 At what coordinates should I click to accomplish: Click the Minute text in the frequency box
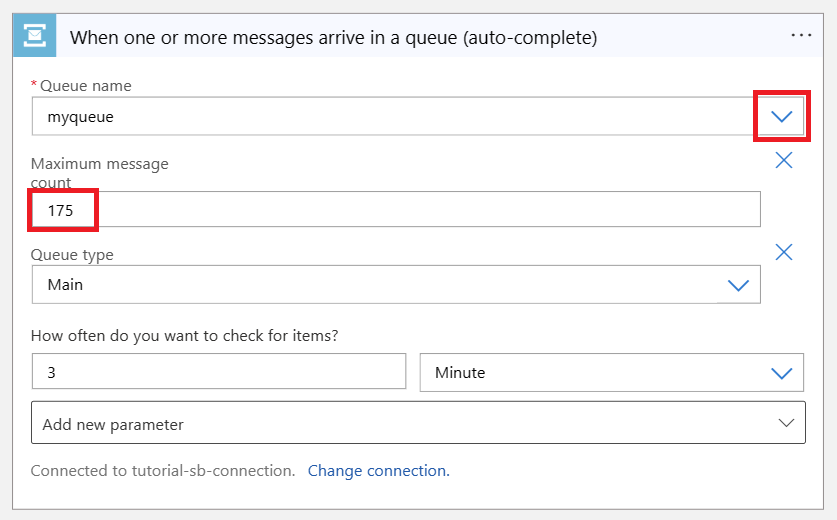460,373
